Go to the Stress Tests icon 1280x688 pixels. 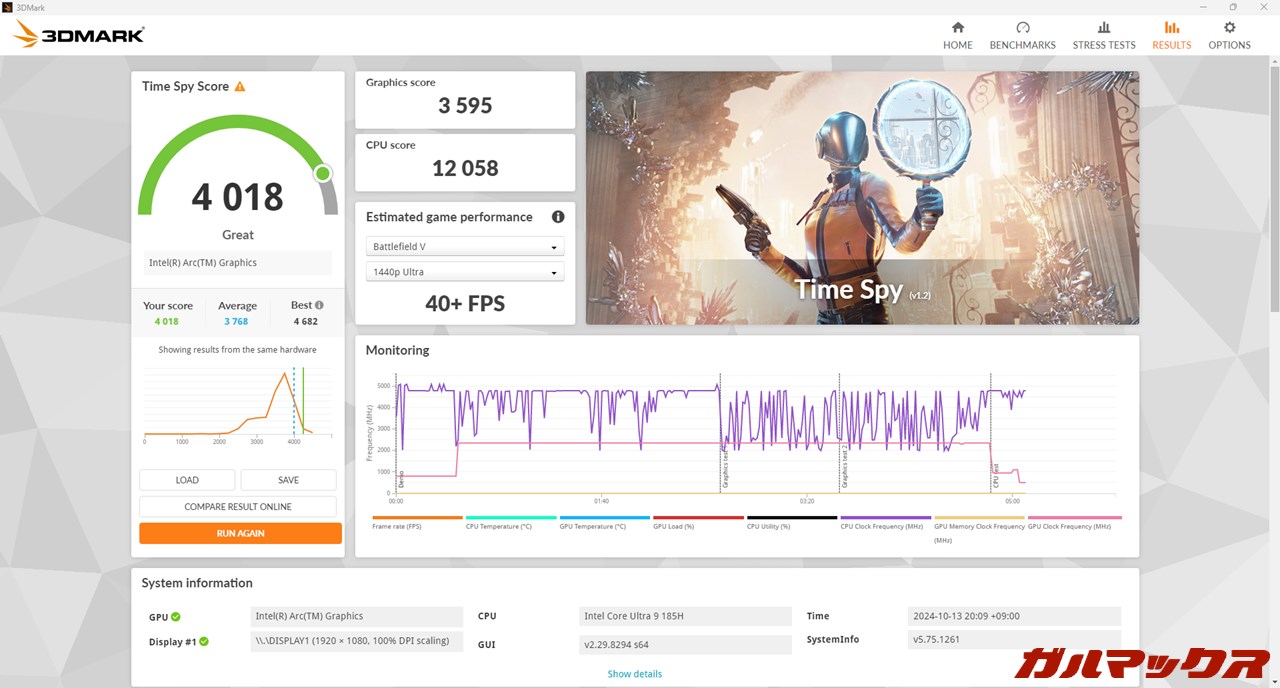pos(1103,28)
